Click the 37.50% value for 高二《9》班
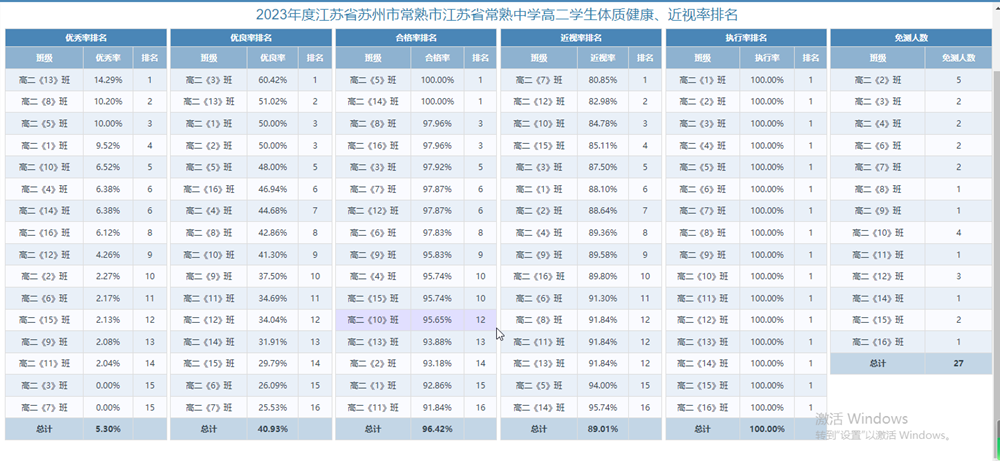This screenshot has width=1000, height=461. (x=272, y=276)
